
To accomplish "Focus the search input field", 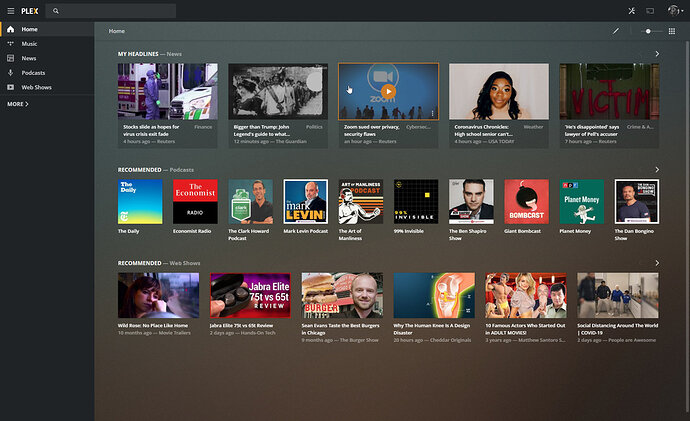I will pyautogui.click(x=111, y=11).
